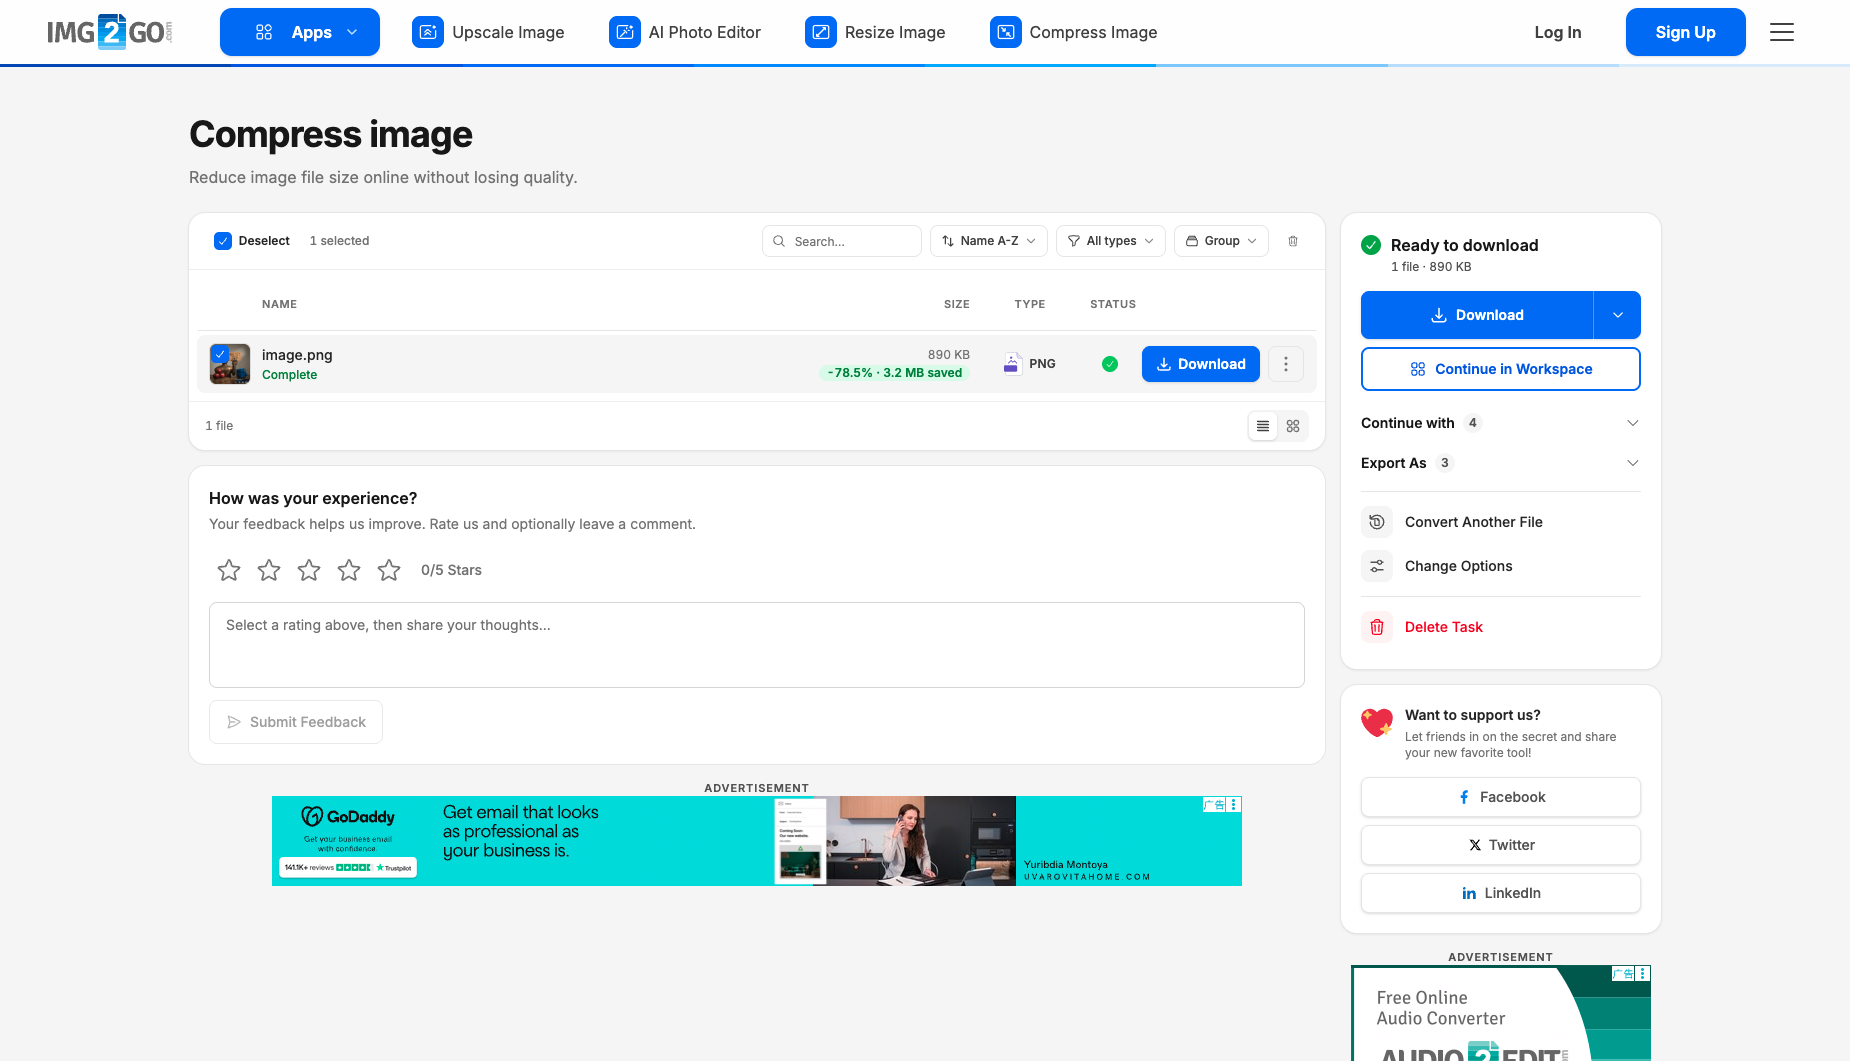Expand the Continue with section
Image resolution: width=1850 pixels, height=1061 pixels.
coord(1501,423)
